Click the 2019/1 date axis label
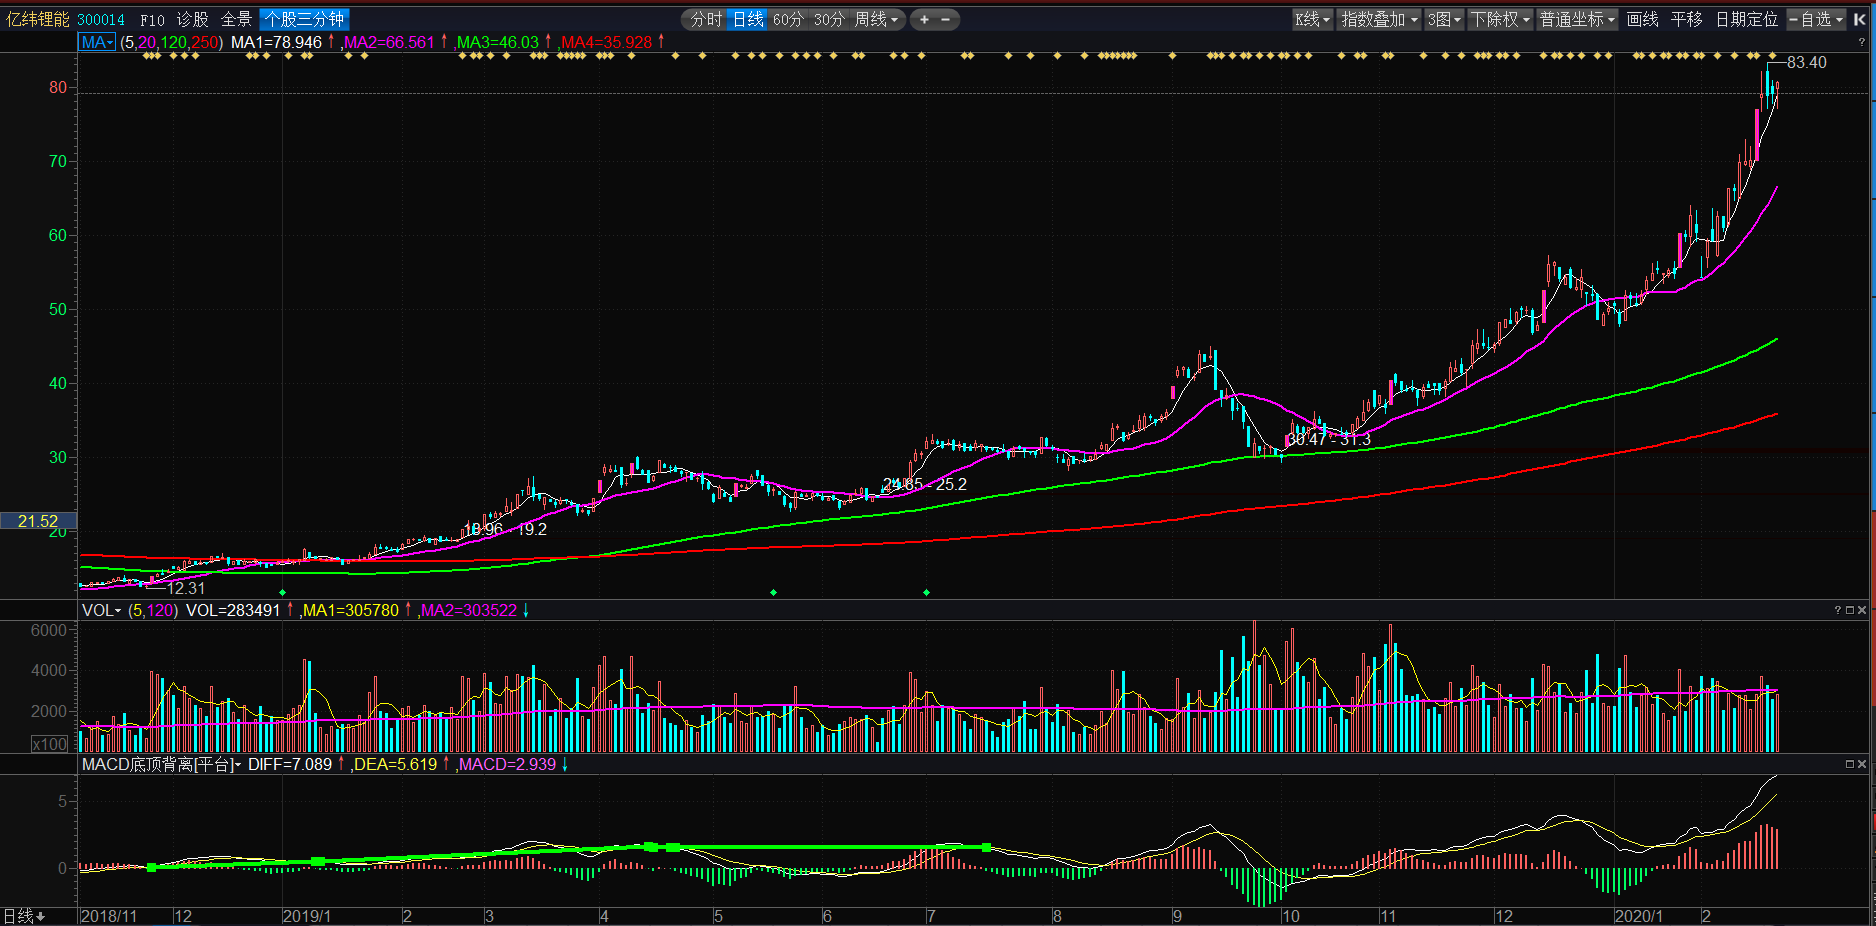The width and height of the screenshot is (1876, 926). [306, 916]
